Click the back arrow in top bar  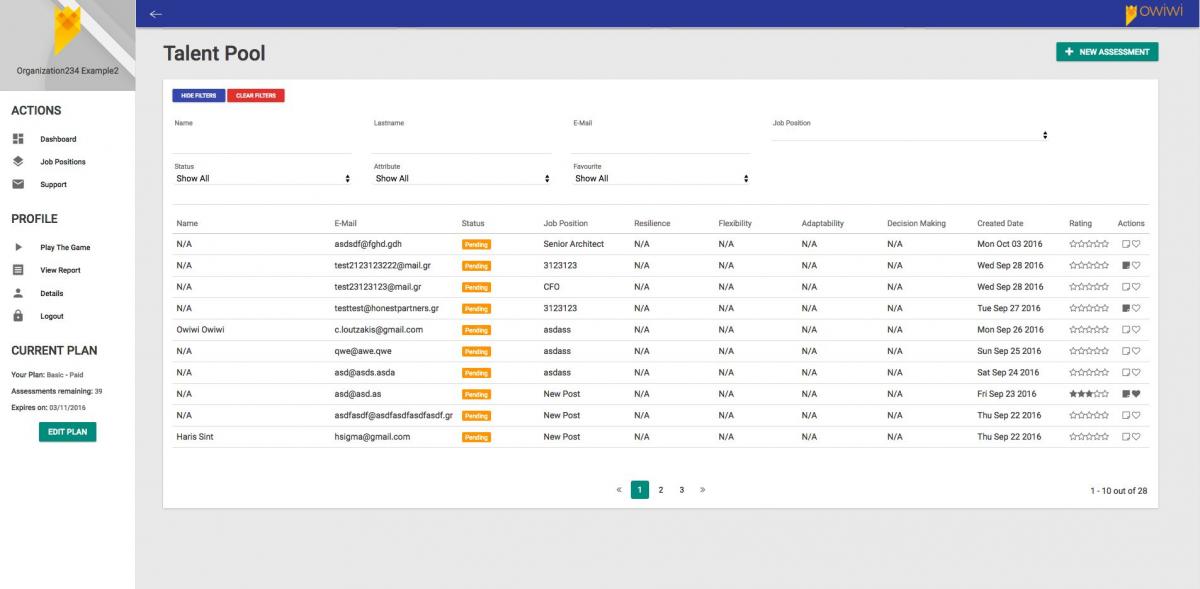coord(155,14)
